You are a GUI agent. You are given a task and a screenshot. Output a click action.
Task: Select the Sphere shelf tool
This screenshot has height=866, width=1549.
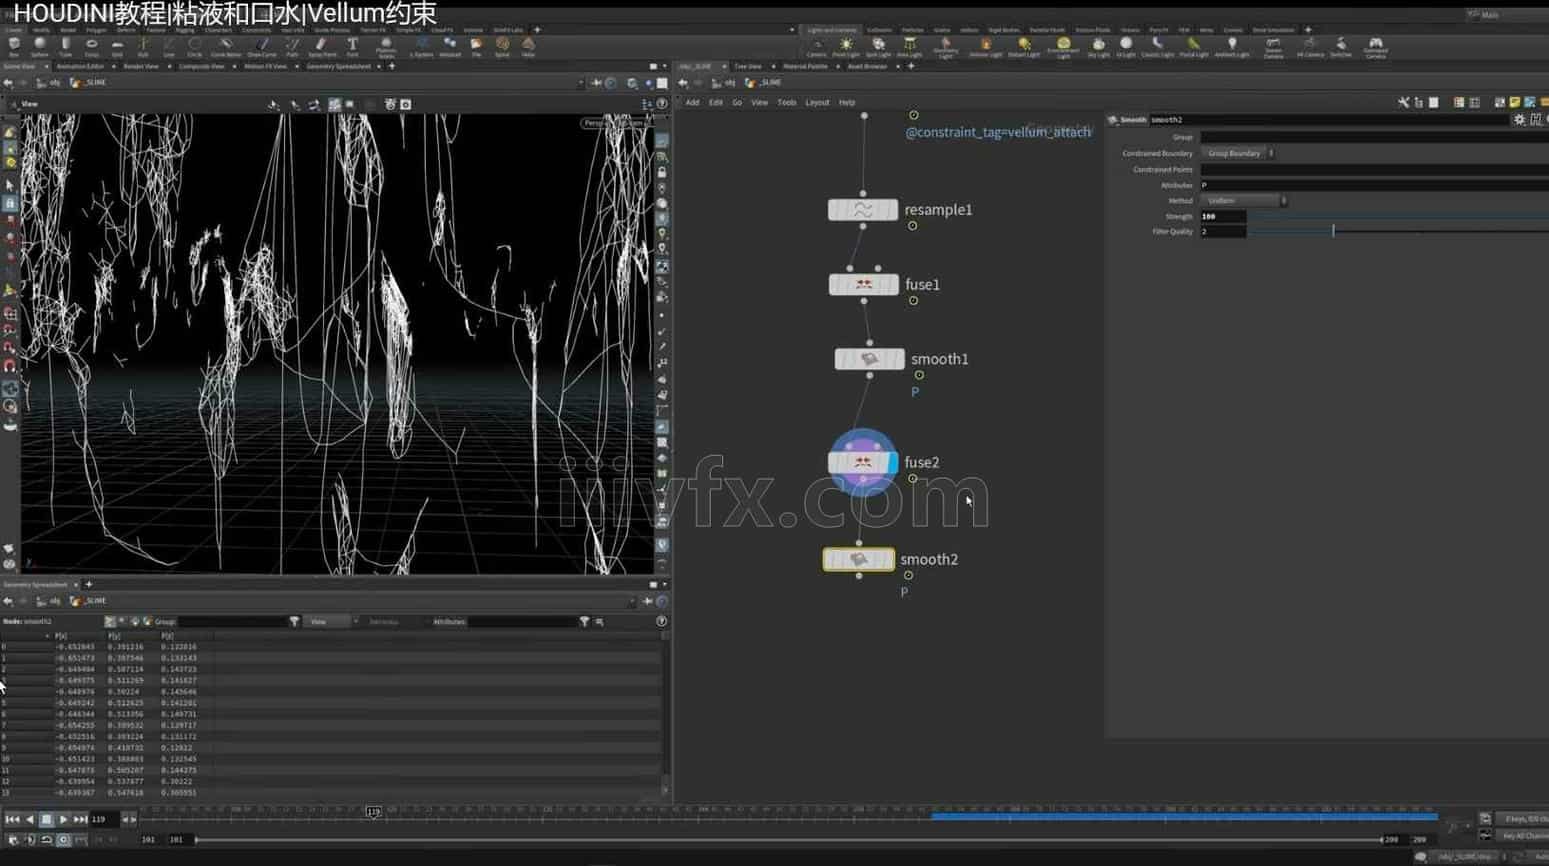pyautogui.click(x=40, y=46)
